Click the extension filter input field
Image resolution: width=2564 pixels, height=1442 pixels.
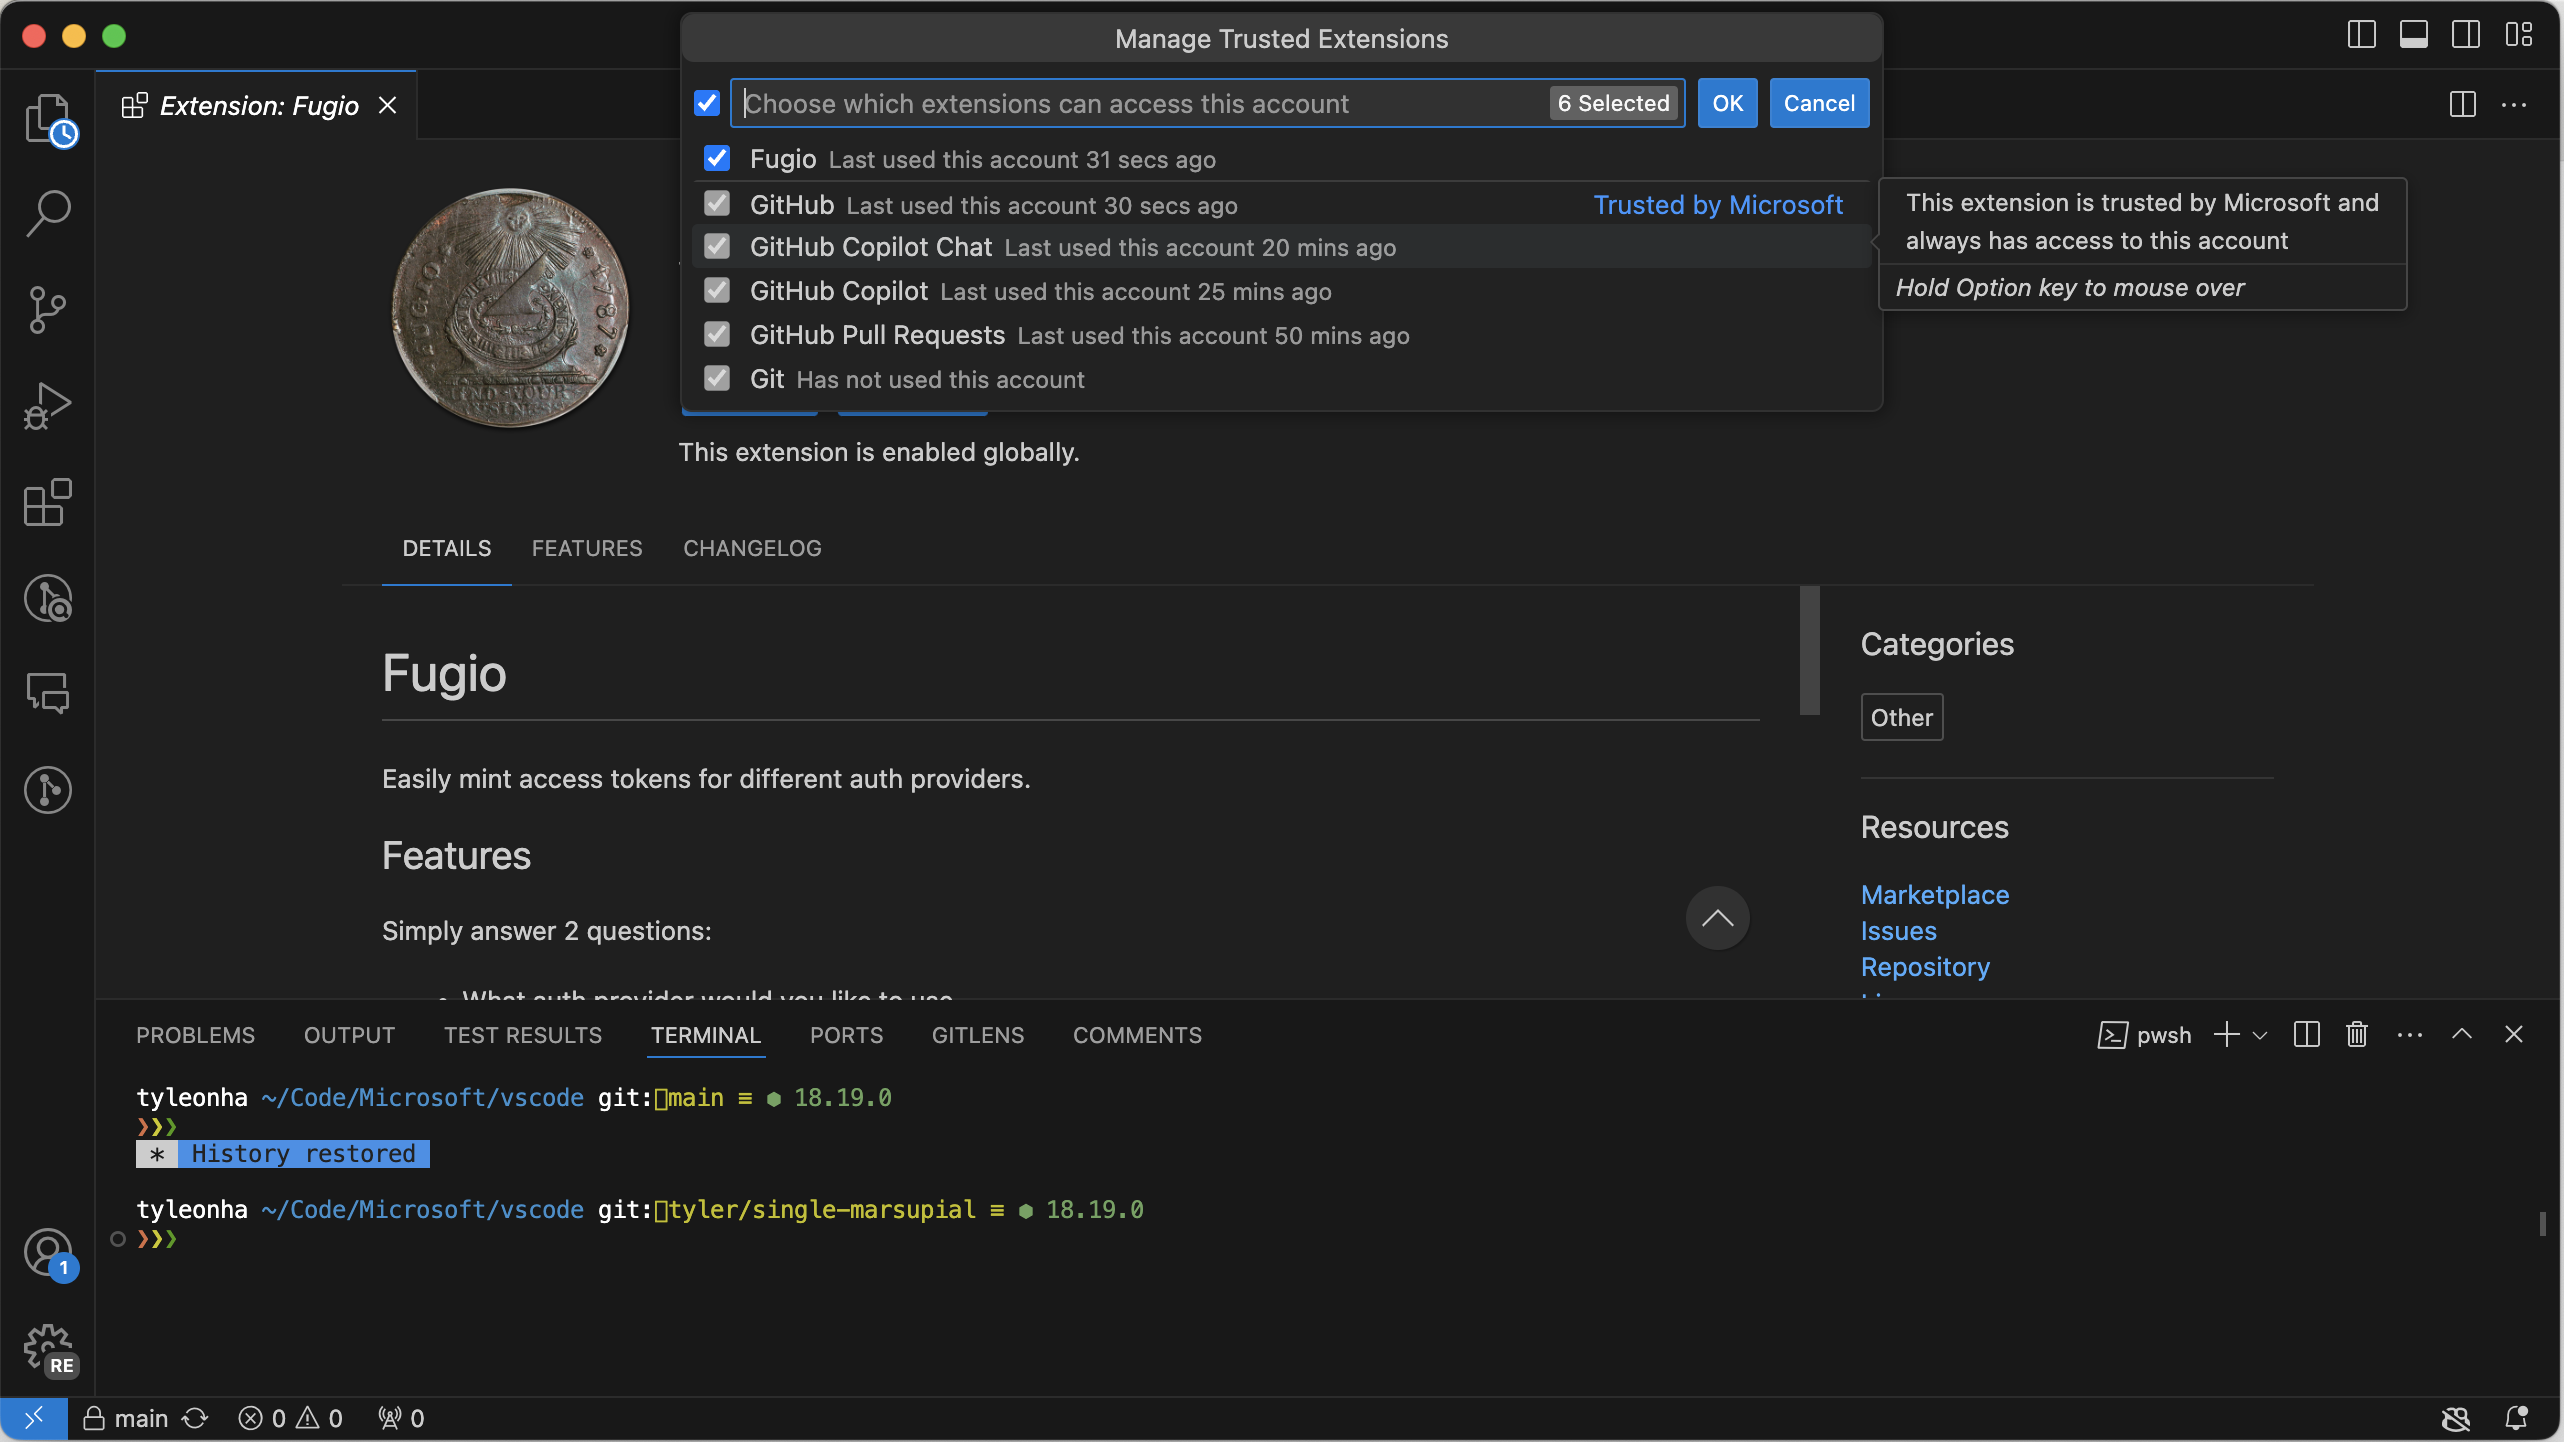click(x=1100, y=103)
